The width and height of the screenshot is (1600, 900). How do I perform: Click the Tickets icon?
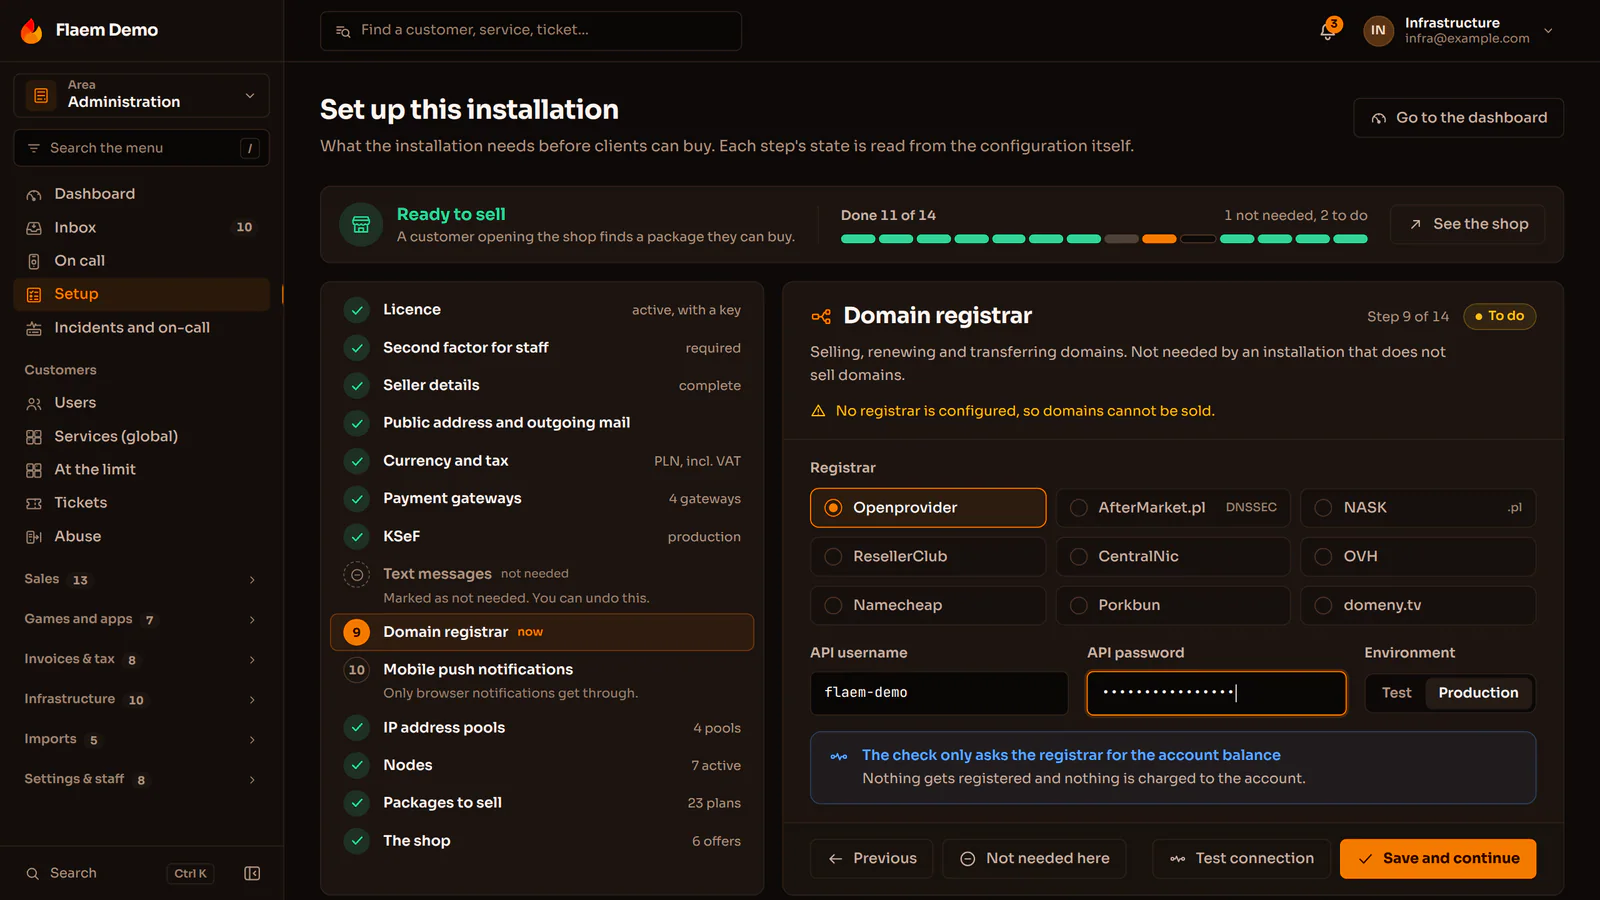pyautogui.click(x=34, y=504)
